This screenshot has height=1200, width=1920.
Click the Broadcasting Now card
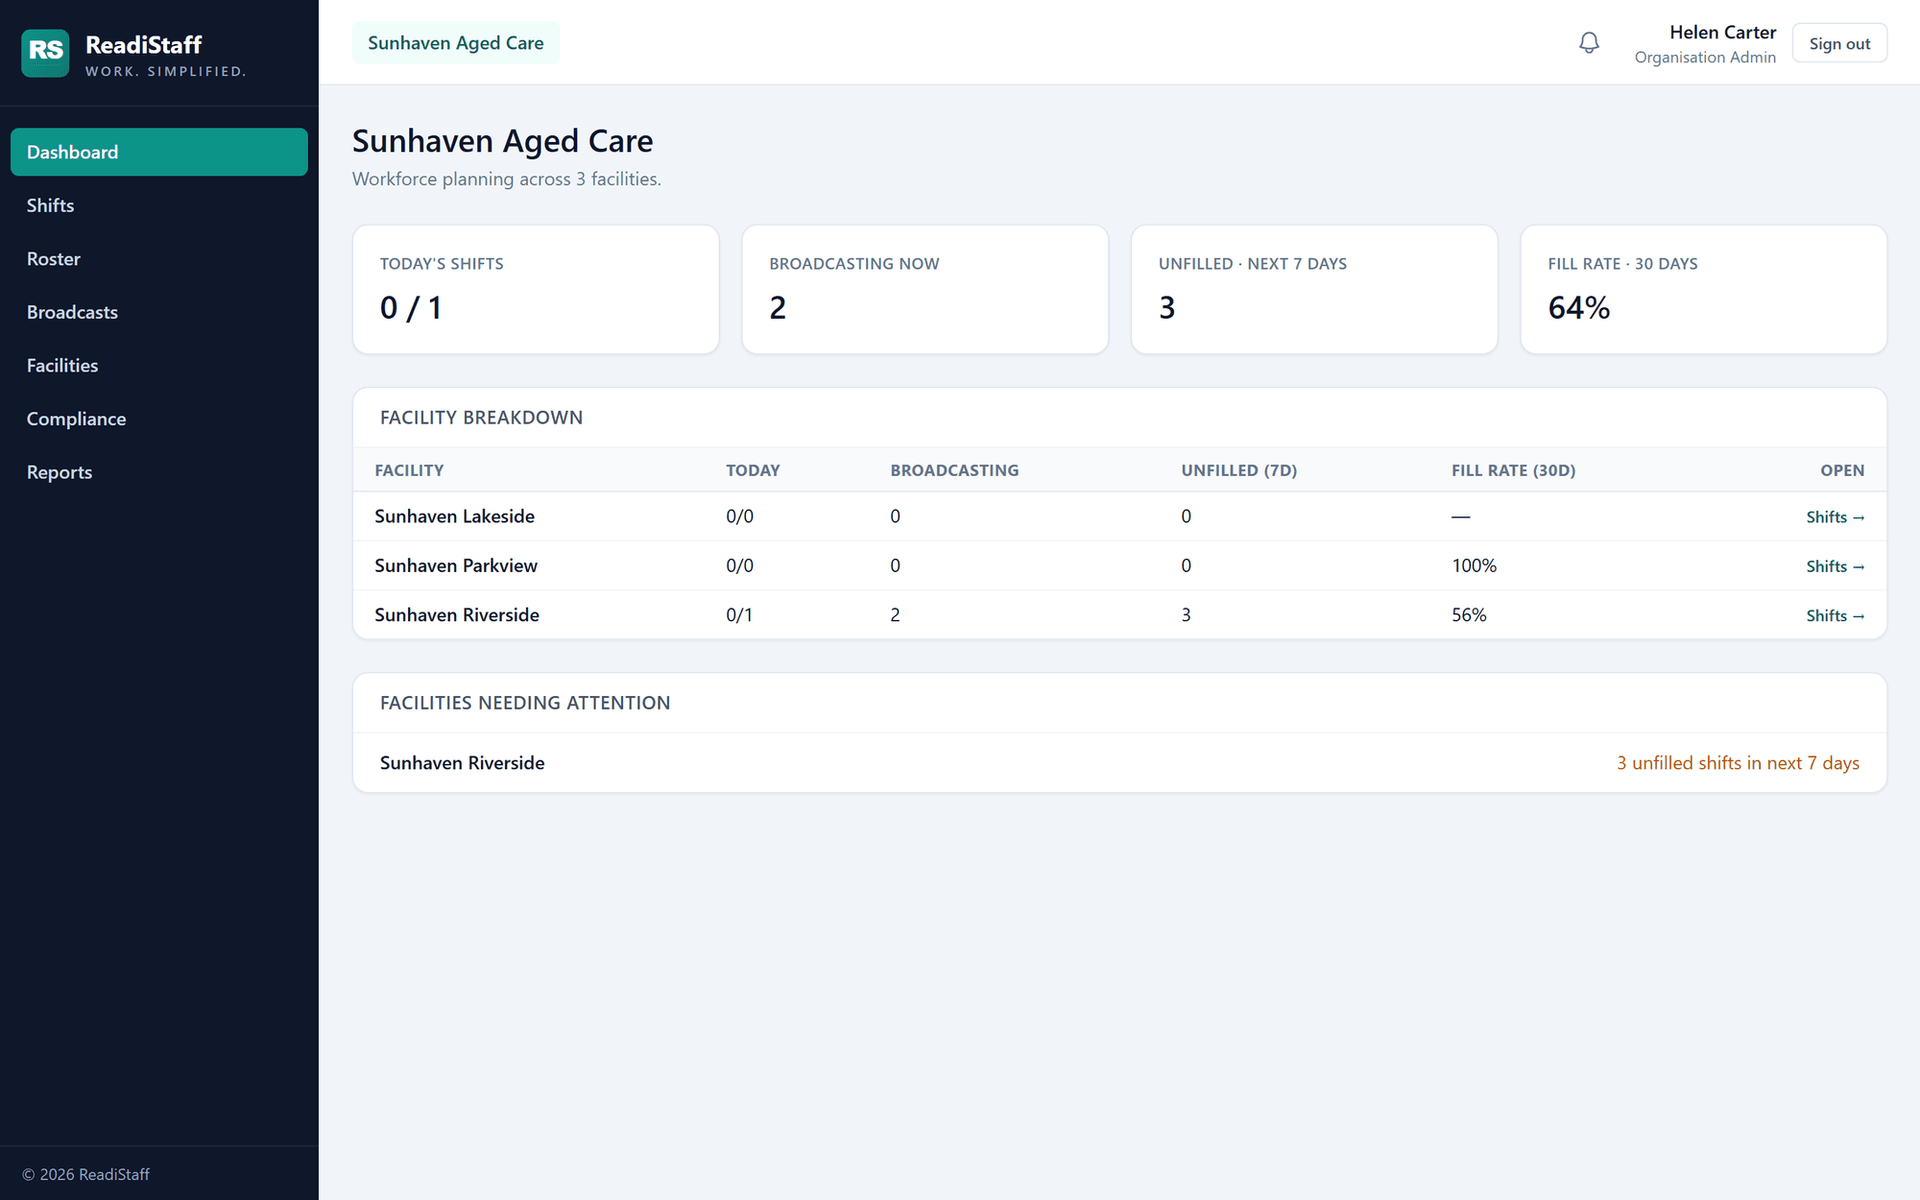coord(925,289)
